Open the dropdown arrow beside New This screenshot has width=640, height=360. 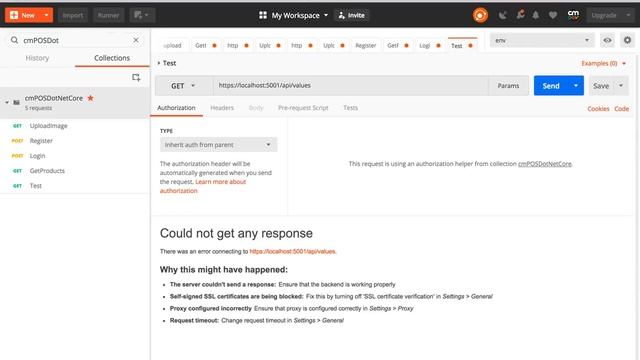(x=47, y=15)
